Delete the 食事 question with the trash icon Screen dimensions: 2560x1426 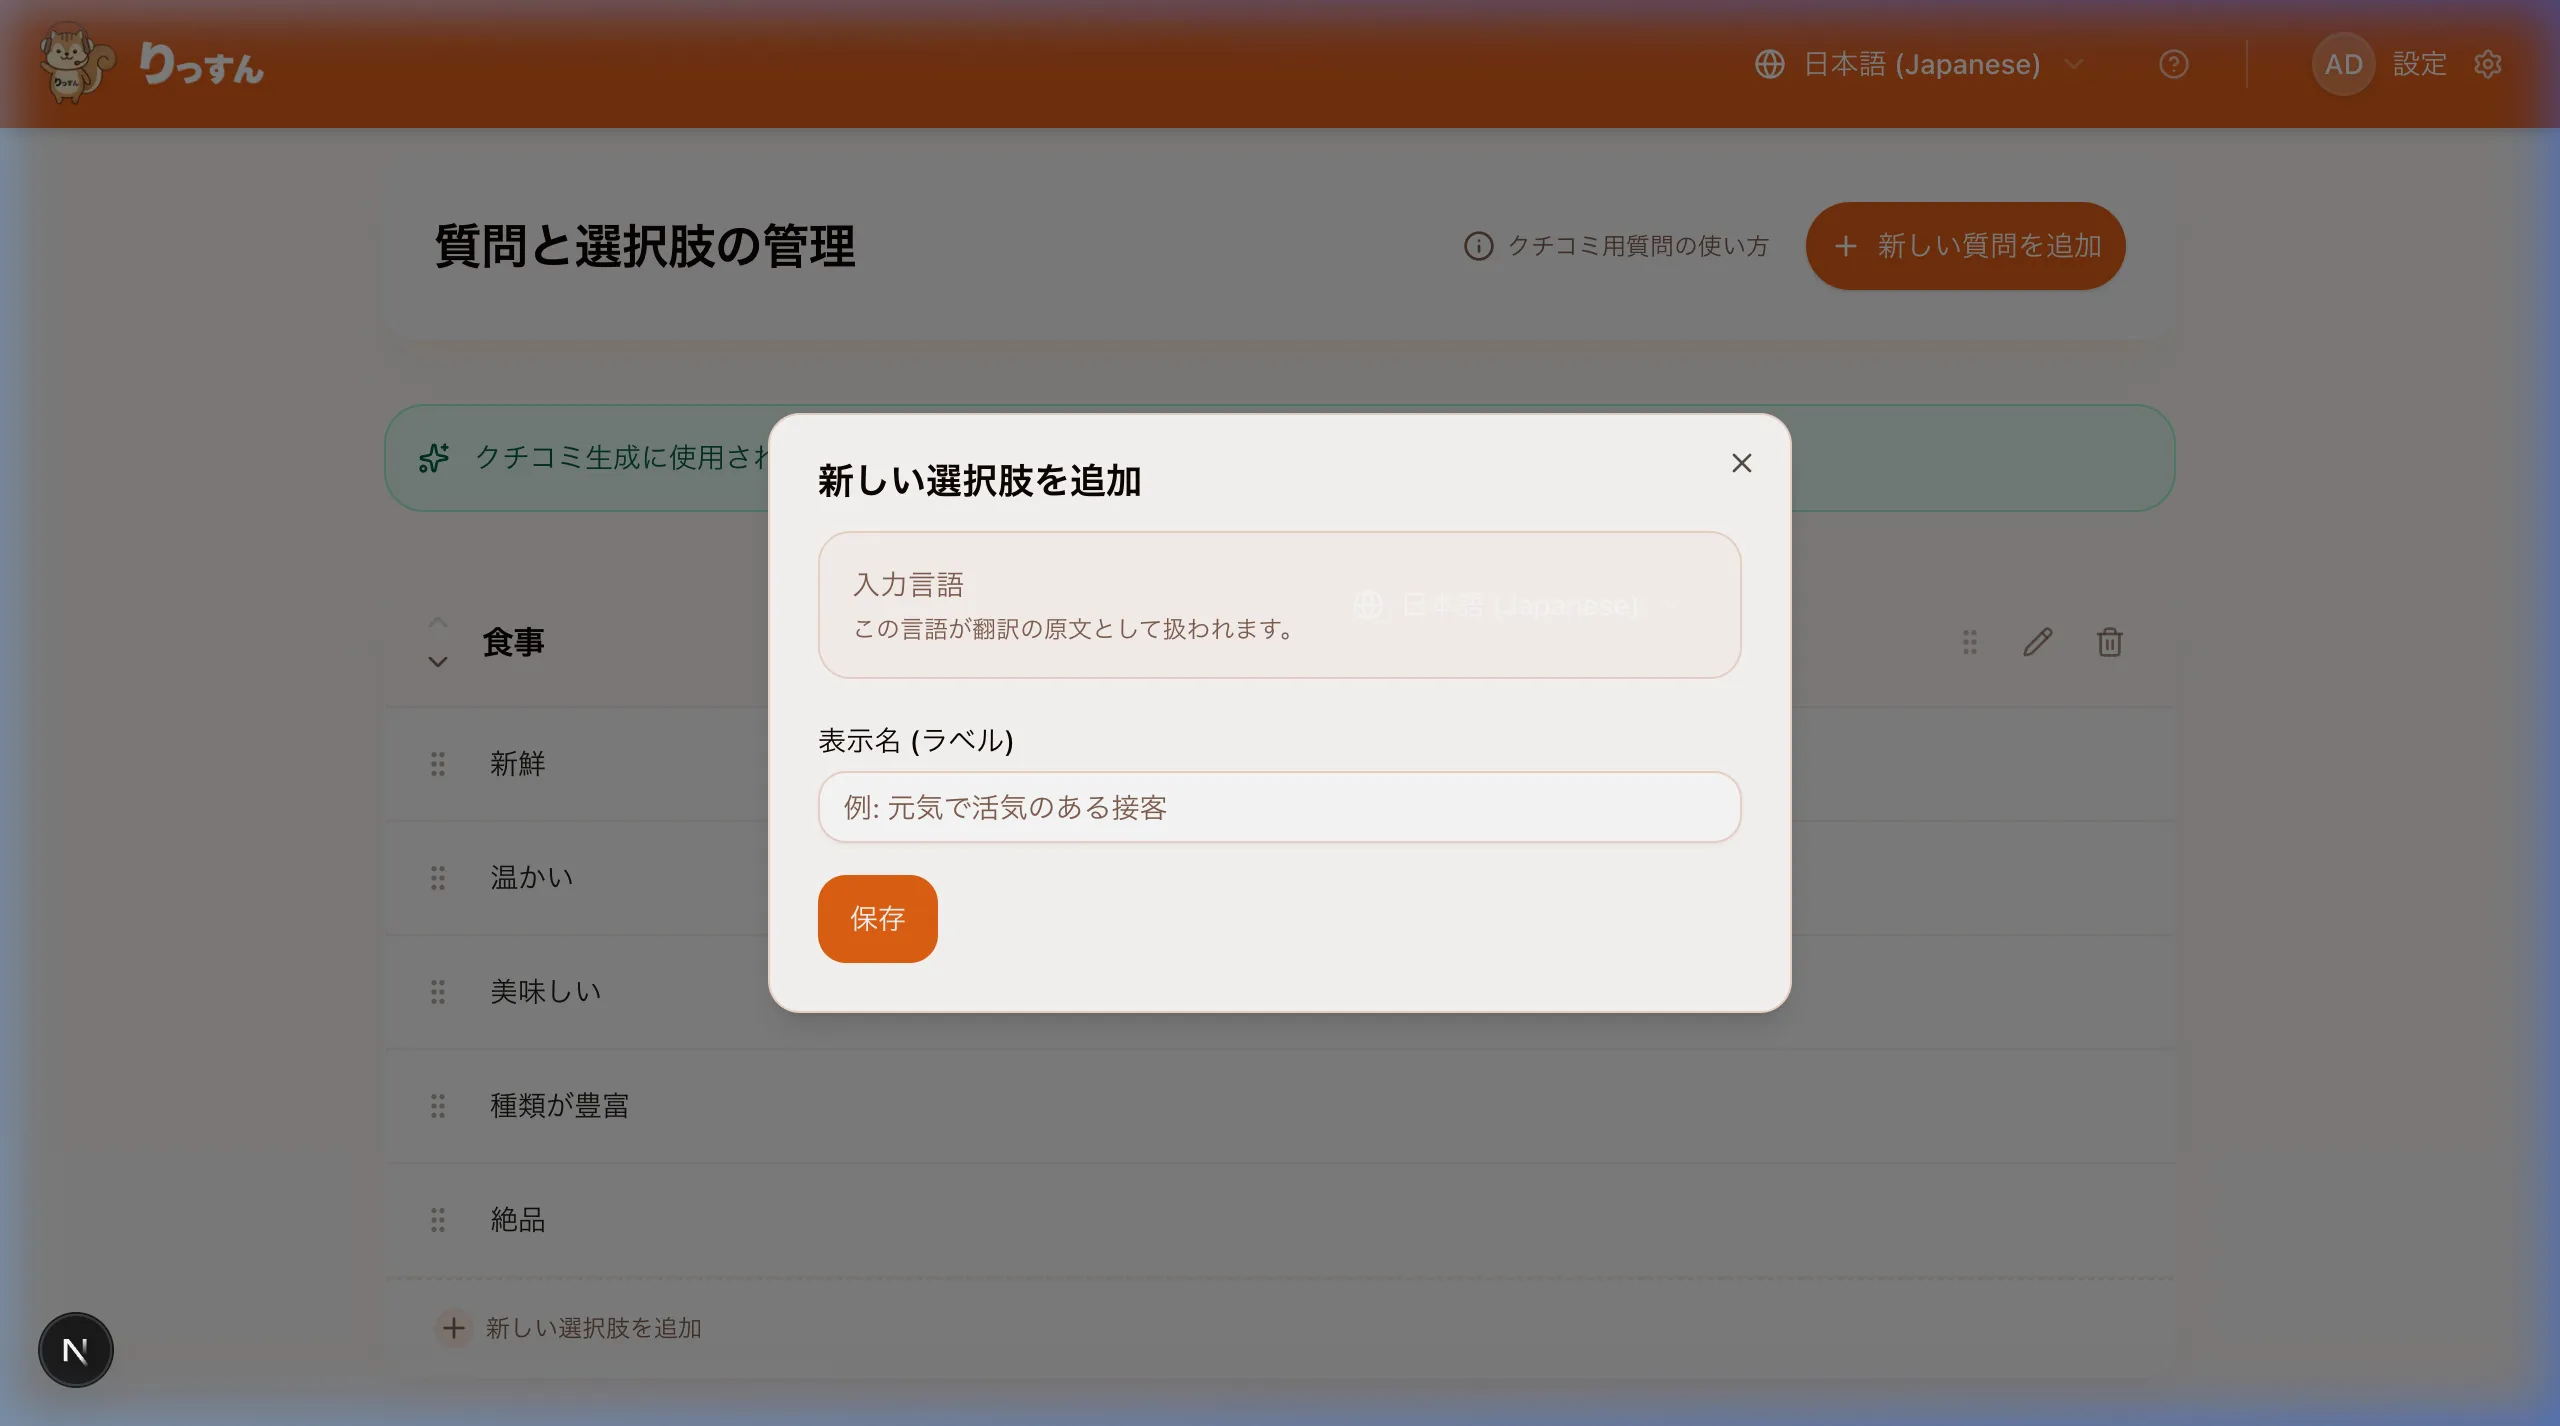click(x=2110, y=642)
